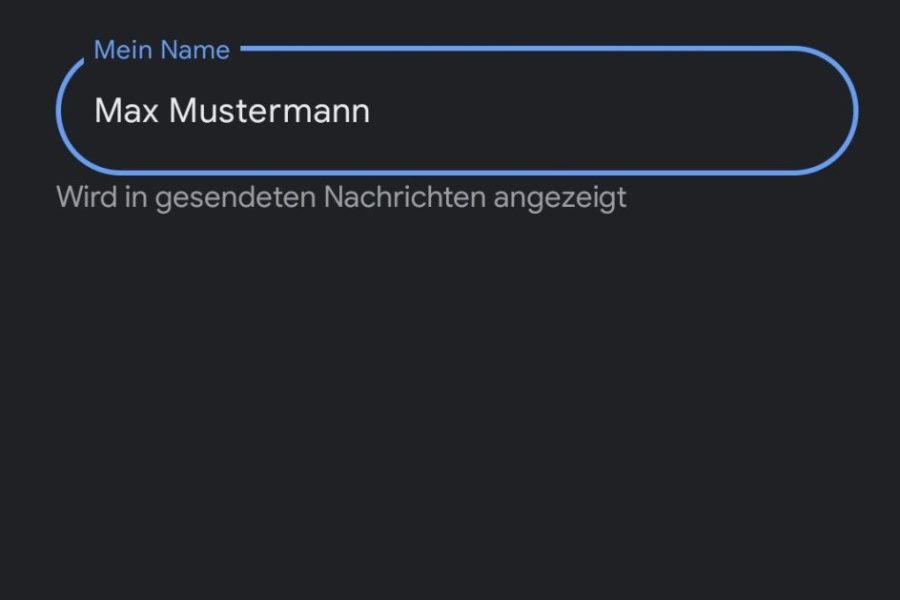Click the word Mein in the label
Image resolution: width=900 pixels, height=600 pixels.
tap(119, 50)
